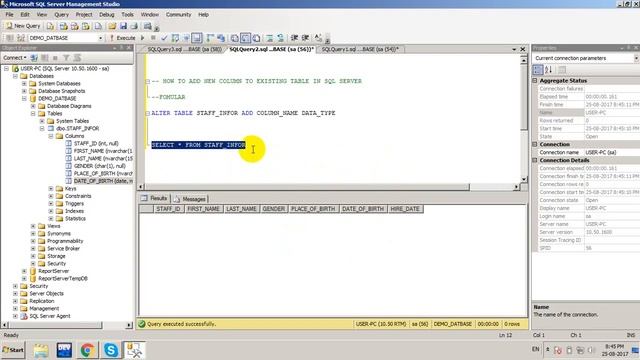Click the STAFF_ID results column header
Screen dimensions: 640x360
[168, 209]
